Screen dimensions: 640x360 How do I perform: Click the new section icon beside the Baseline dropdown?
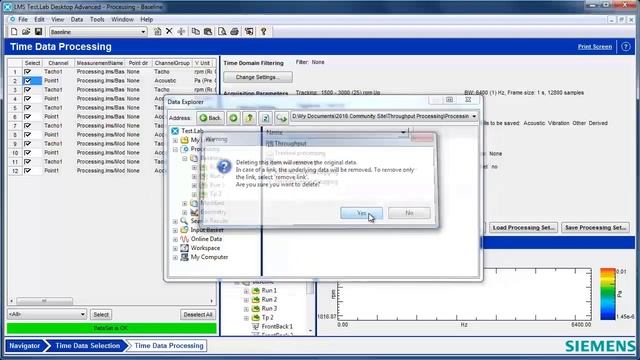pos(158,31)
